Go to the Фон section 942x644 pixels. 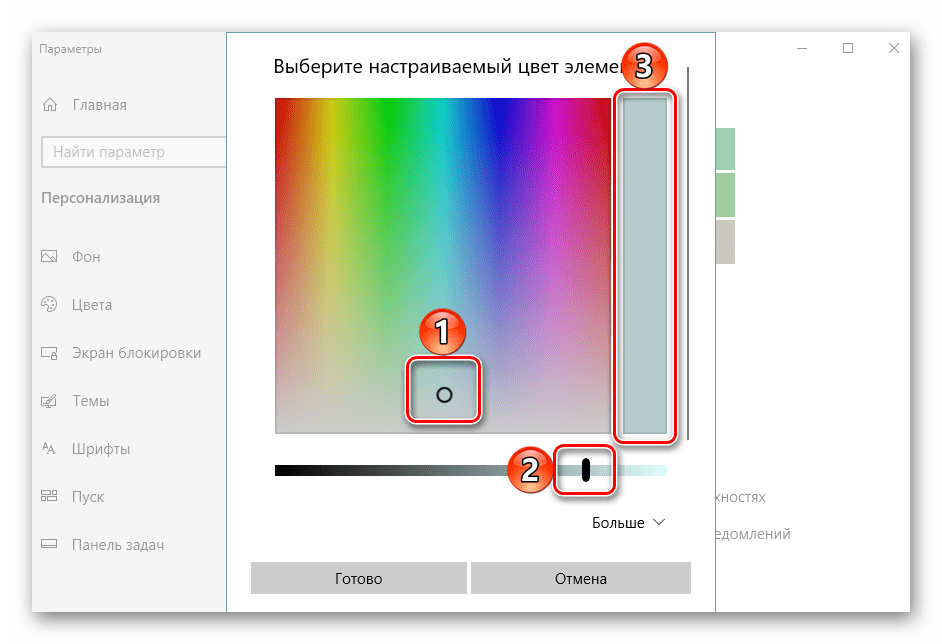pyautogui.click(x=87, y=257)
